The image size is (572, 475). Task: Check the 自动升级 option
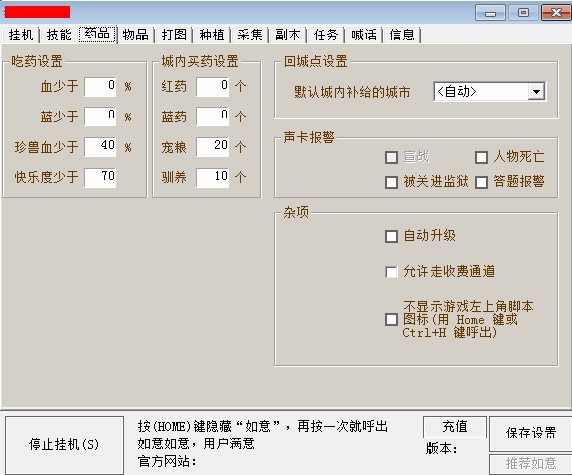391,236
